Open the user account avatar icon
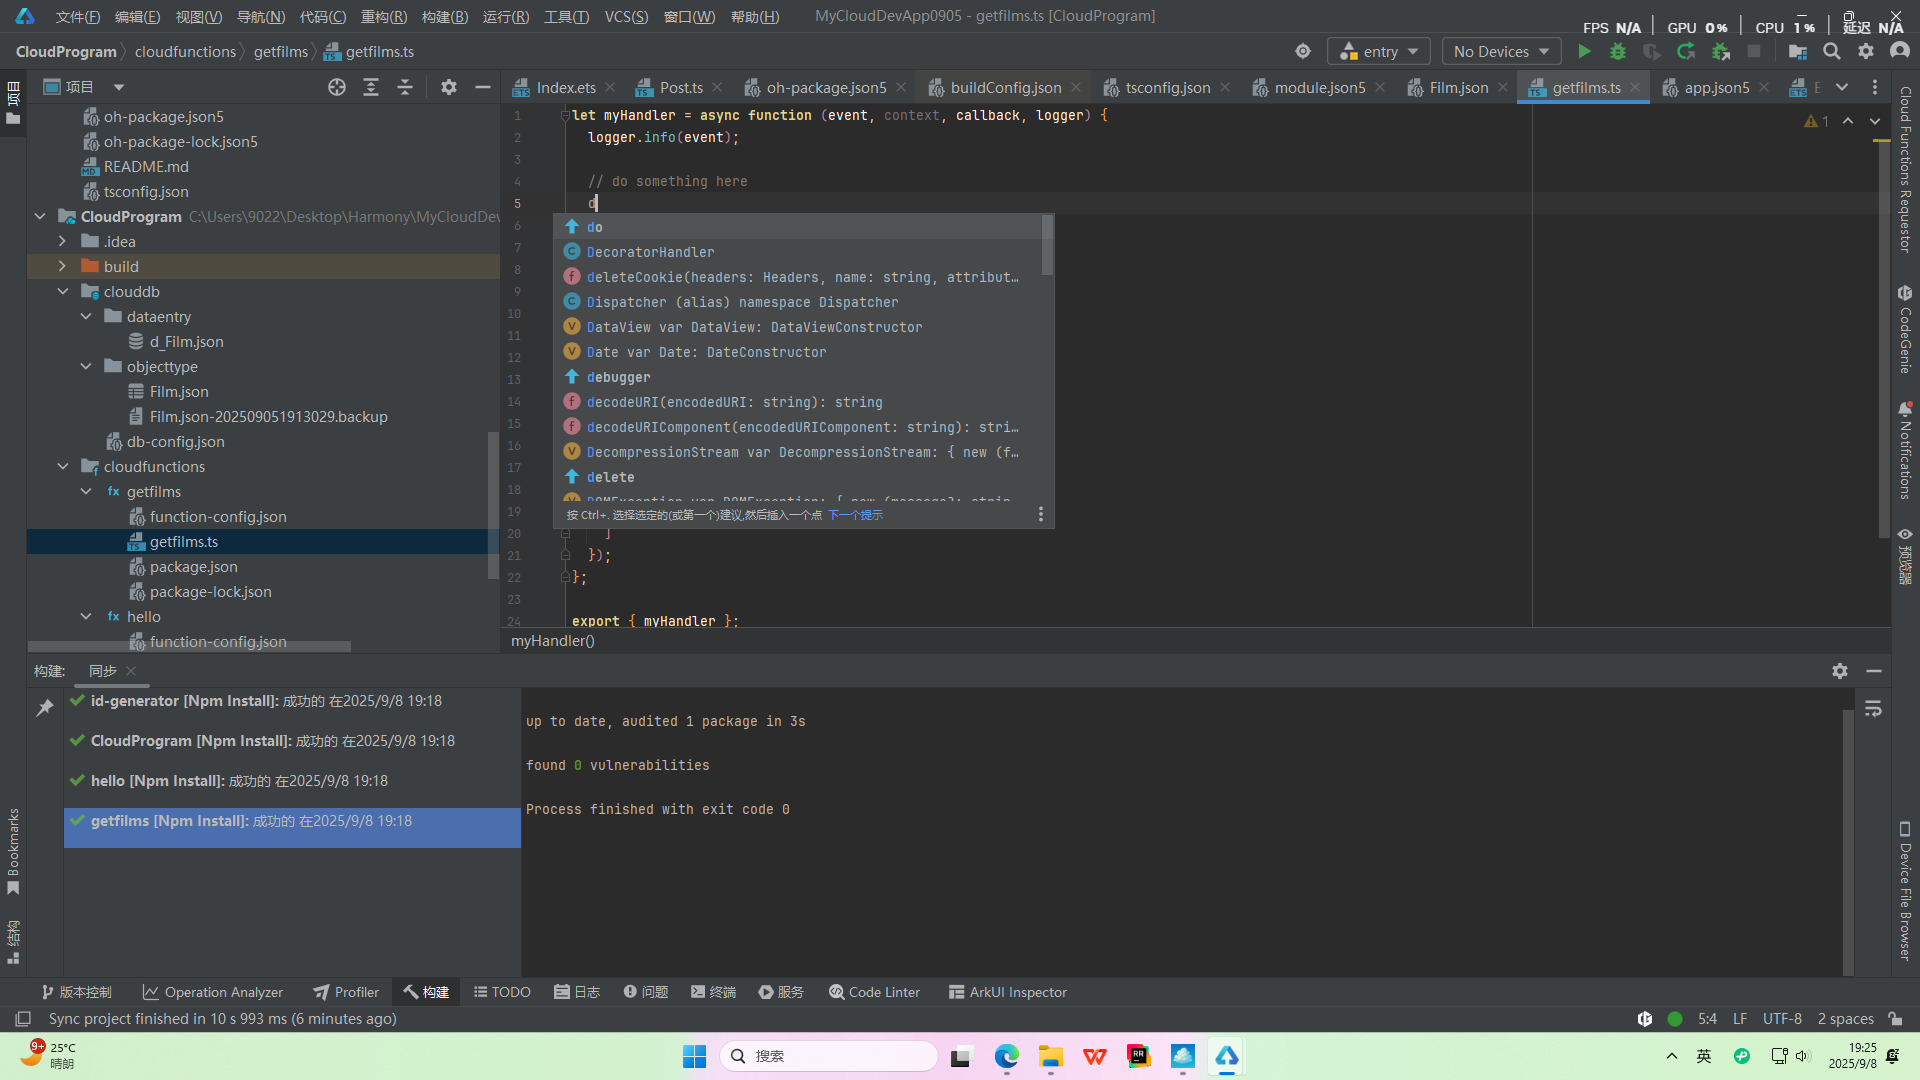 pyautogui.click(x=1899, y=51)
